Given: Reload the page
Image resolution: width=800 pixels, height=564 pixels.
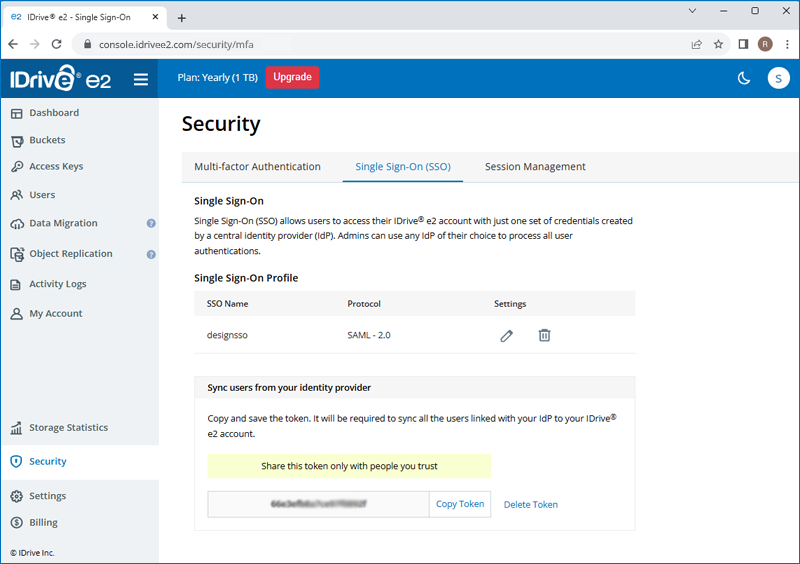Looking at the screenshot, I should click(x=57, y=44).
